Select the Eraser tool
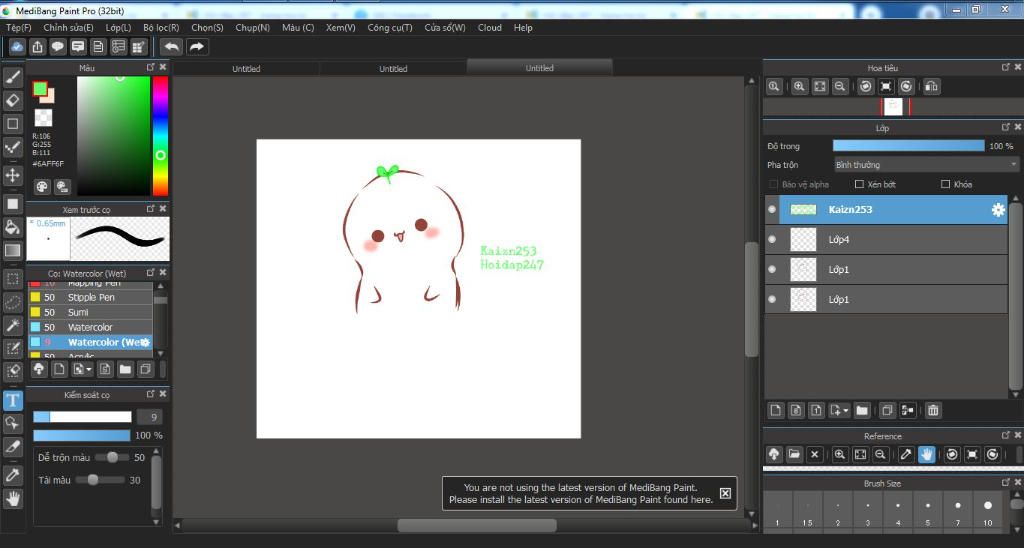Screen dimensions: 1024x548 [x=13, y=100]
